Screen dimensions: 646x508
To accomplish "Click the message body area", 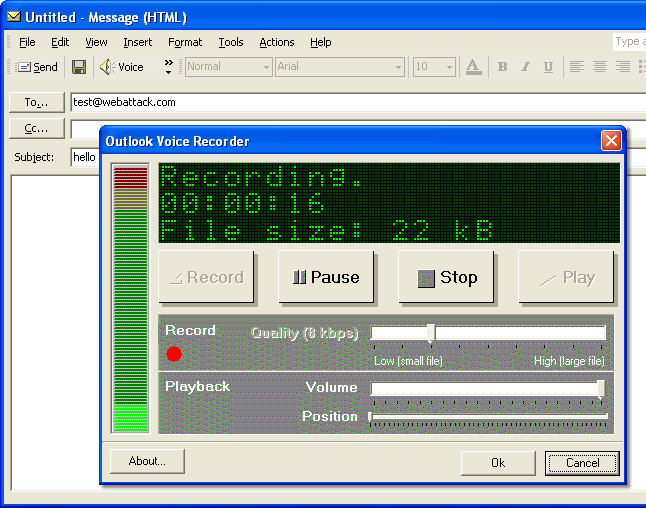I will tap(55, 332).
